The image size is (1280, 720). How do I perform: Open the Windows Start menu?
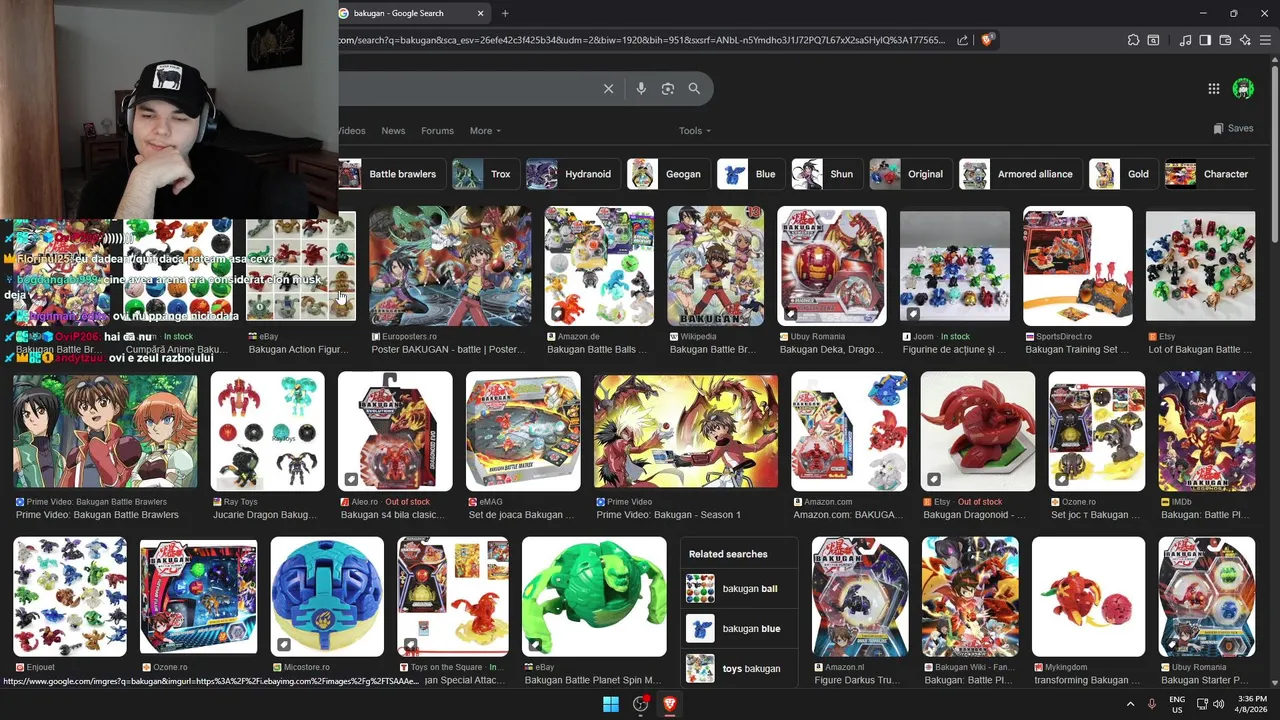pyautogui.click(x=611, y=704)
